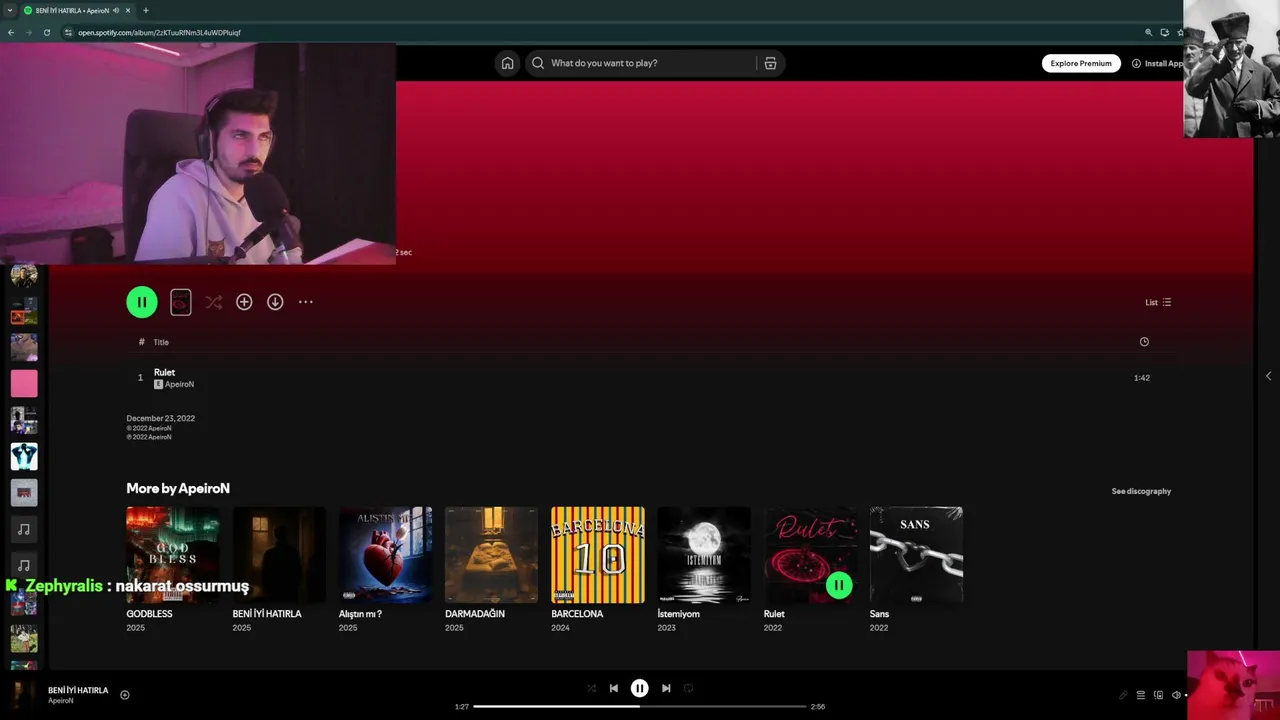Click the duration clock column icon
The image size is (1280, 720).
coord(1144,342)
